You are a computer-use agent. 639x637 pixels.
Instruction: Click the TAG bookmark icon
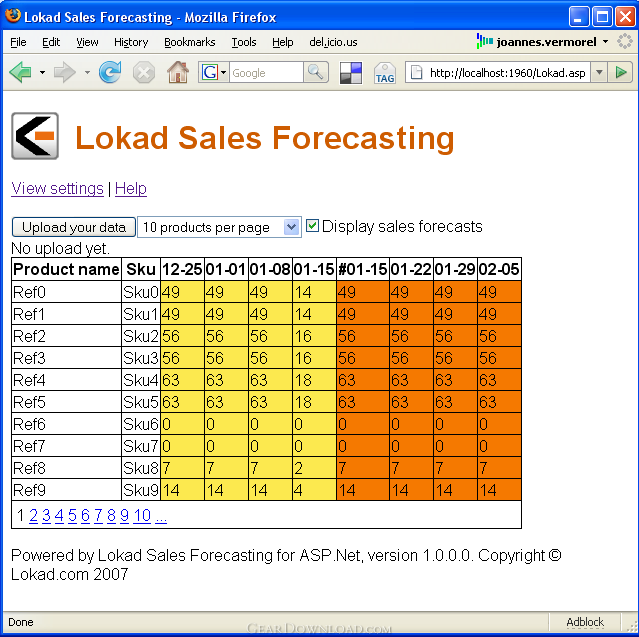click(385, 73)
